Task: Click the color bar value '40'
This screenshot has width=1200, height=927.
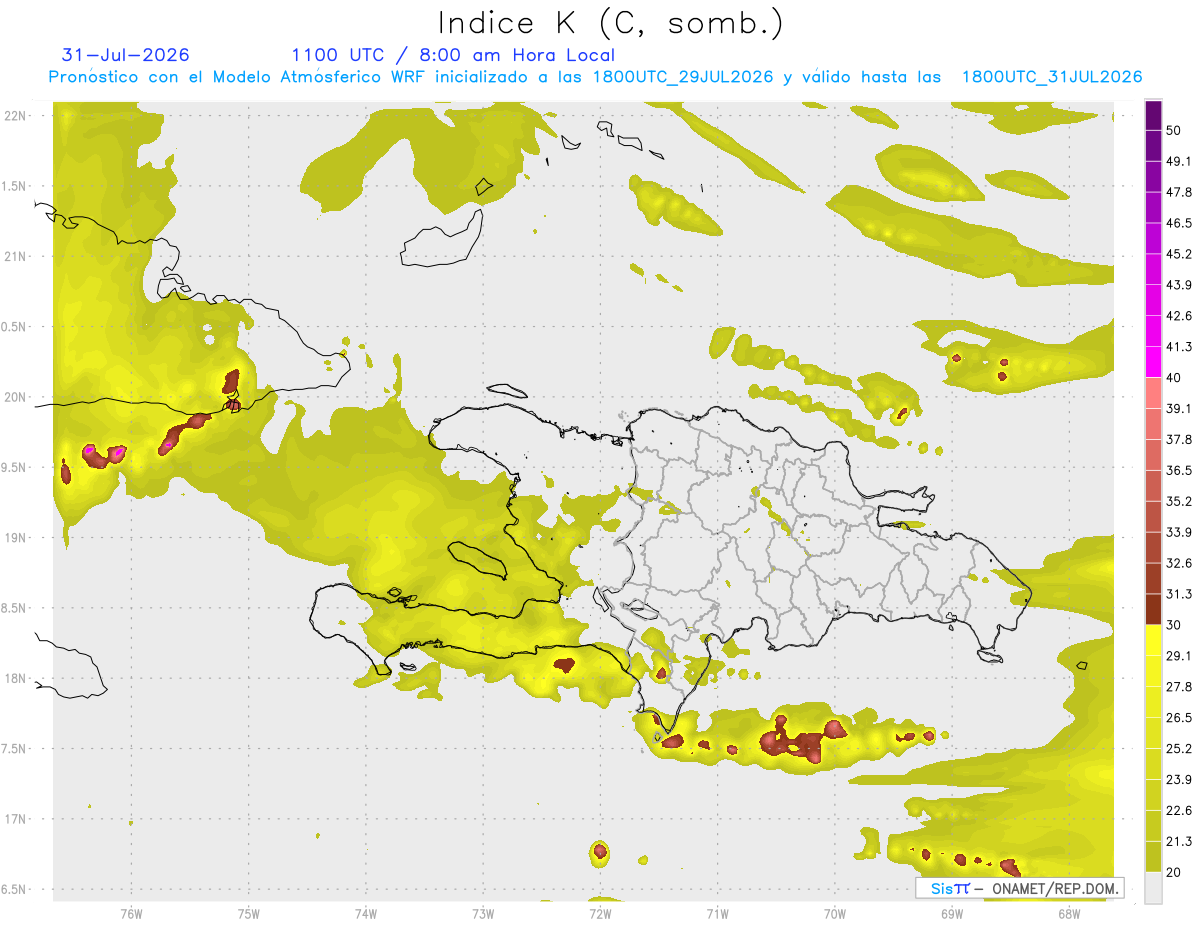Action: (1175, 378)
